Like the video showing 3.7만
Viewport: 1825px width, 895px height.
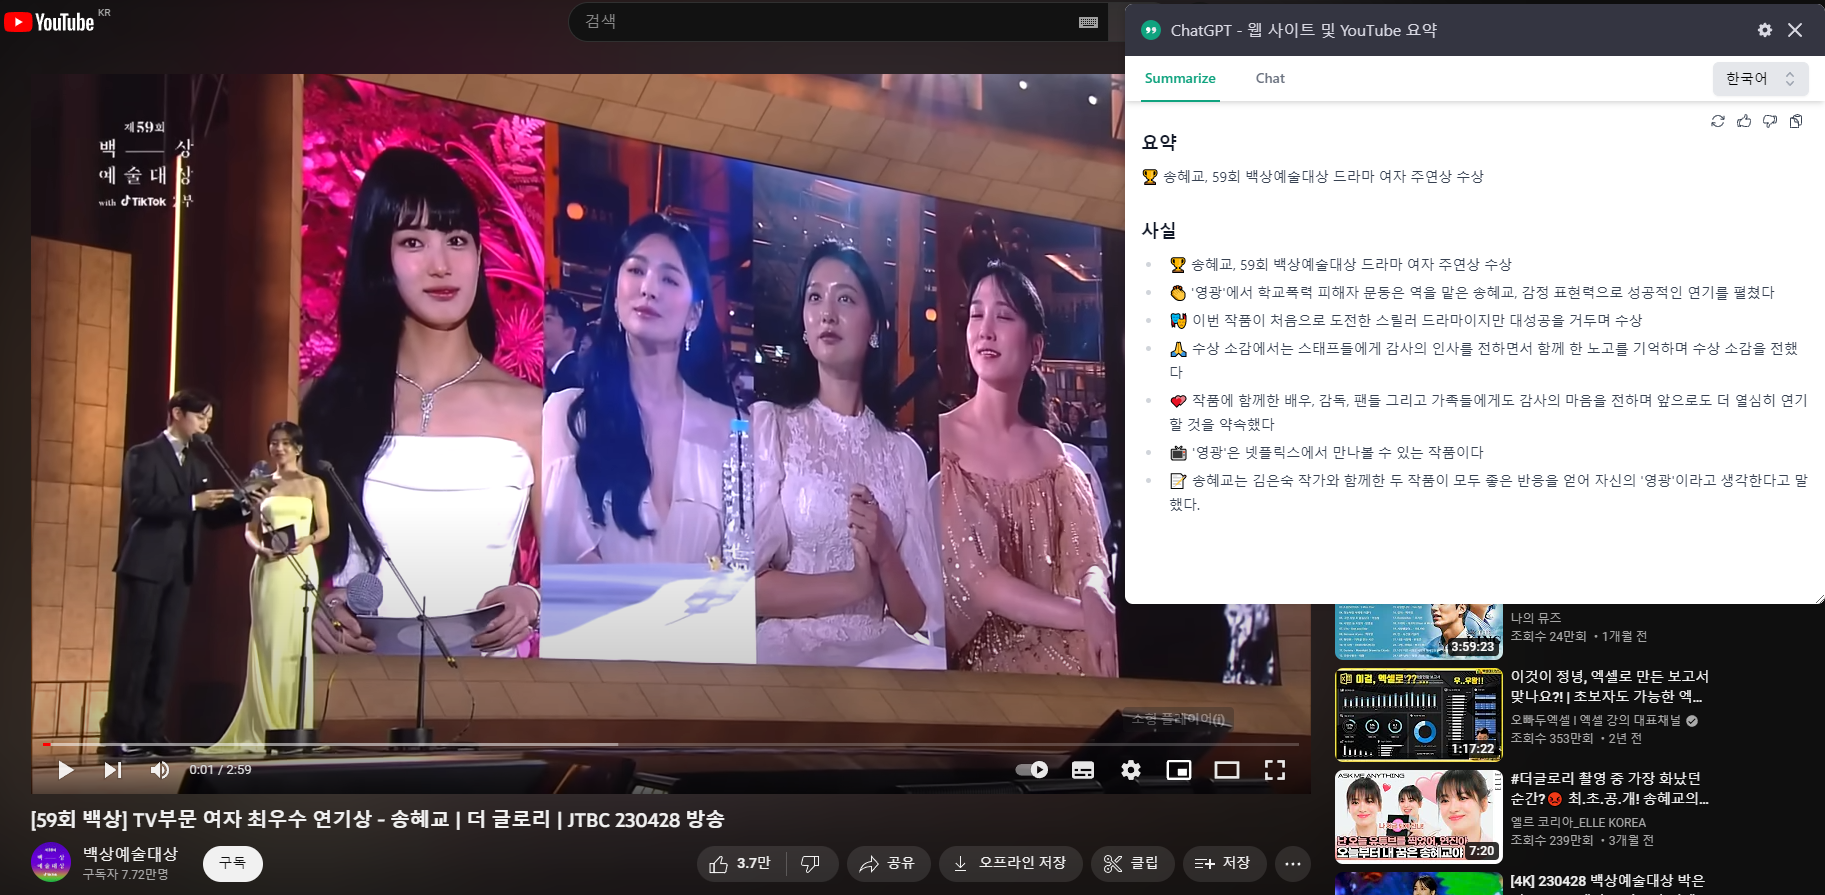[740, 863]
